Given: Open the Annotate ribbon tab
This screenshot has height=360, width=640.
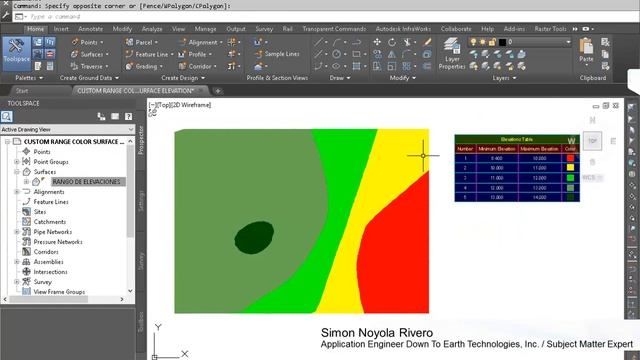Looking at the screenshot, I should 91,29.
